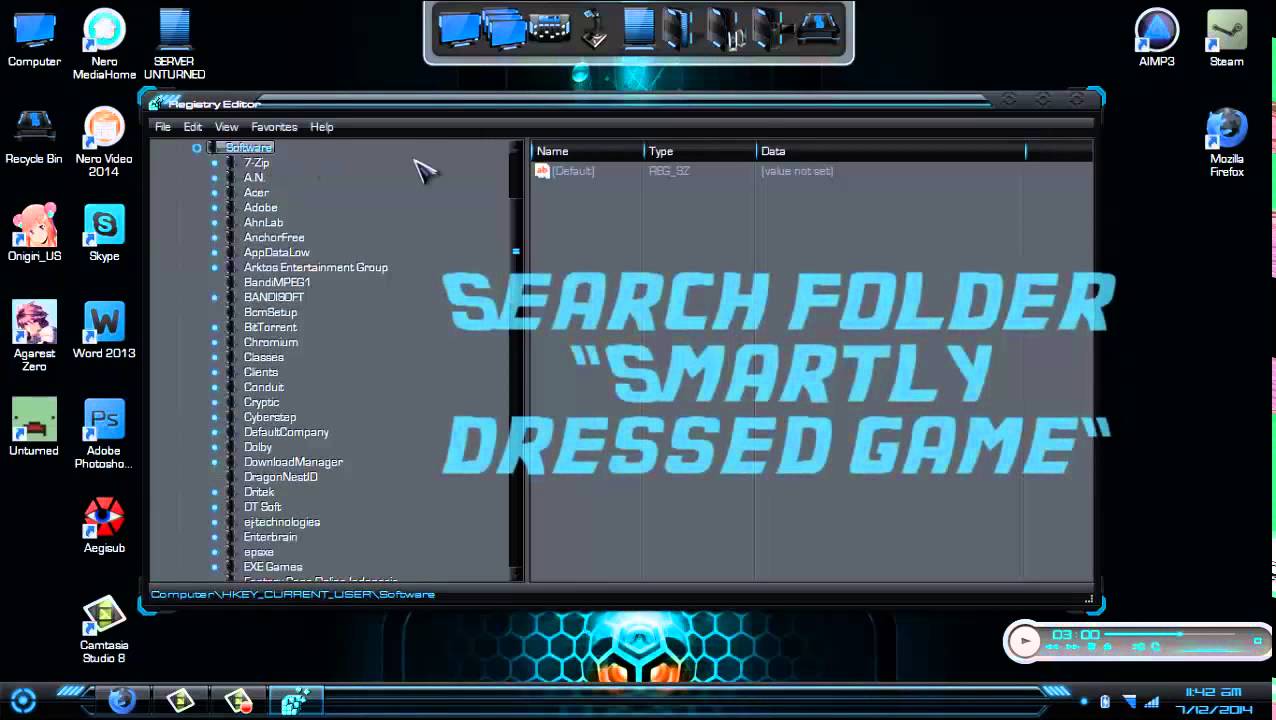The image size is (1276, 720).
Task: Expand the AnchorFree key
Action: coord(214,238)
